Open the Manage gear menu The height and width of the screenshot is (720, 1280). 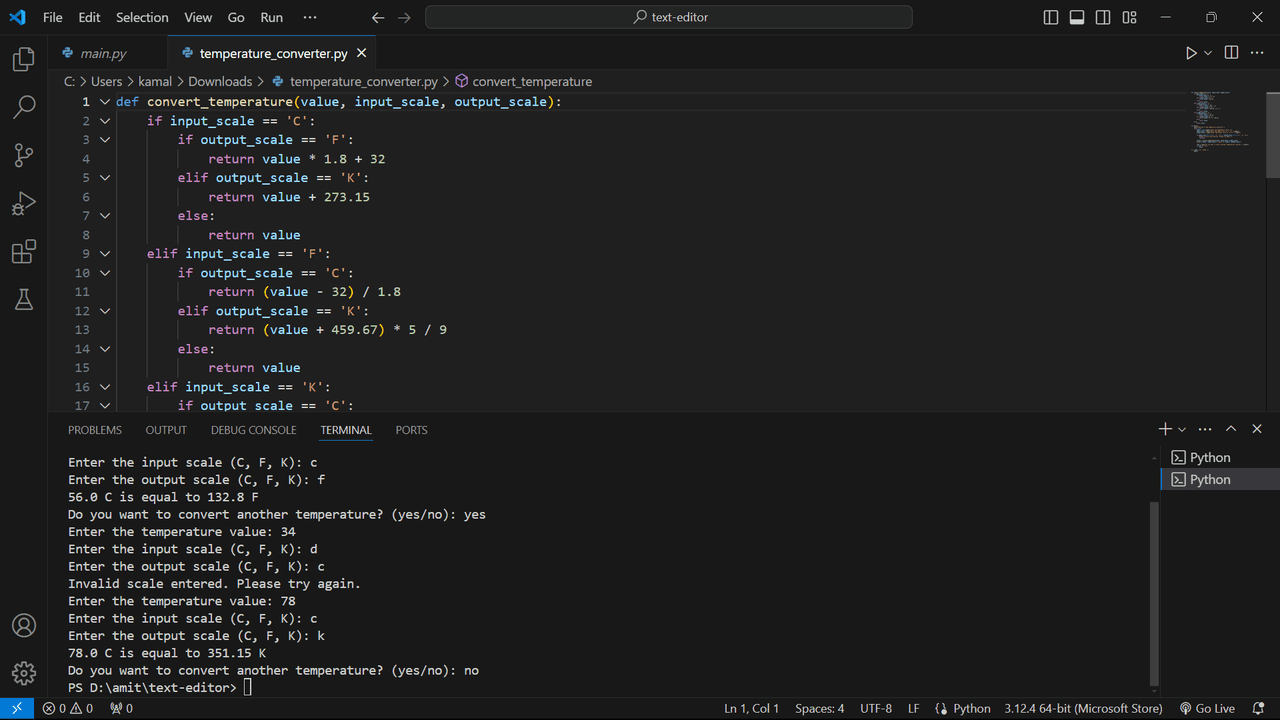coord(24,673)
